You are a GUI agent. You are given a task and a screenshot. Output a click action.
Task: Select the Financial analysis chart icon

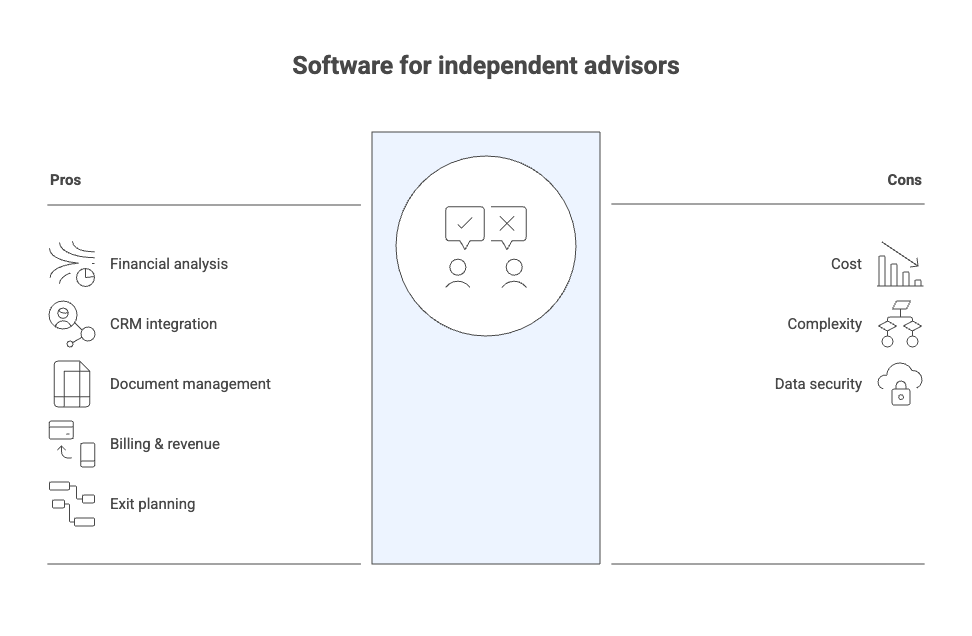pyautogui.click(x=71, y=264)
